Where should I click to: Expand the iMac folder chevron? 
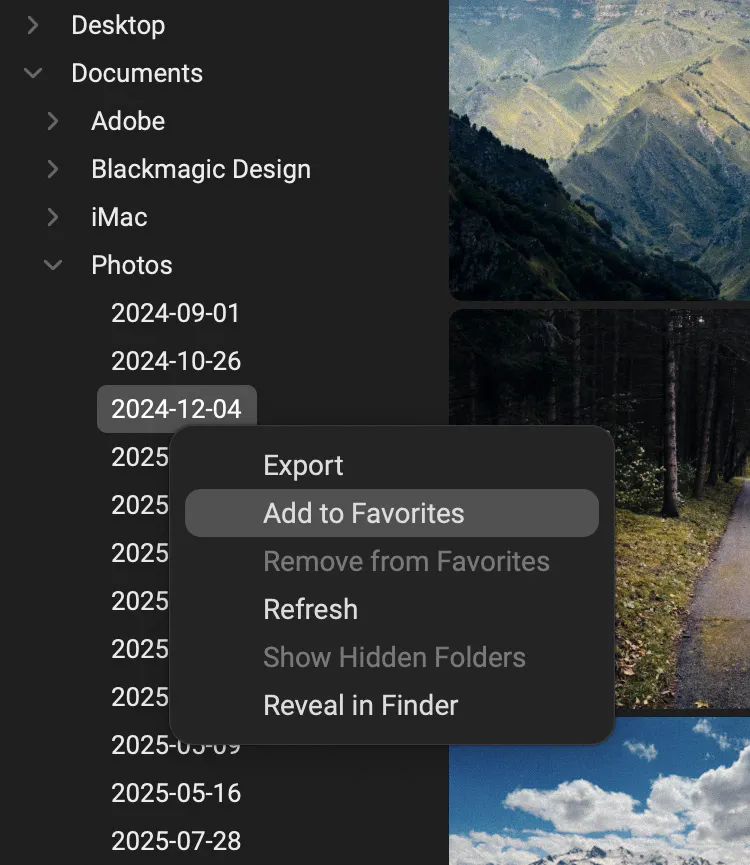tap(53, 217)
